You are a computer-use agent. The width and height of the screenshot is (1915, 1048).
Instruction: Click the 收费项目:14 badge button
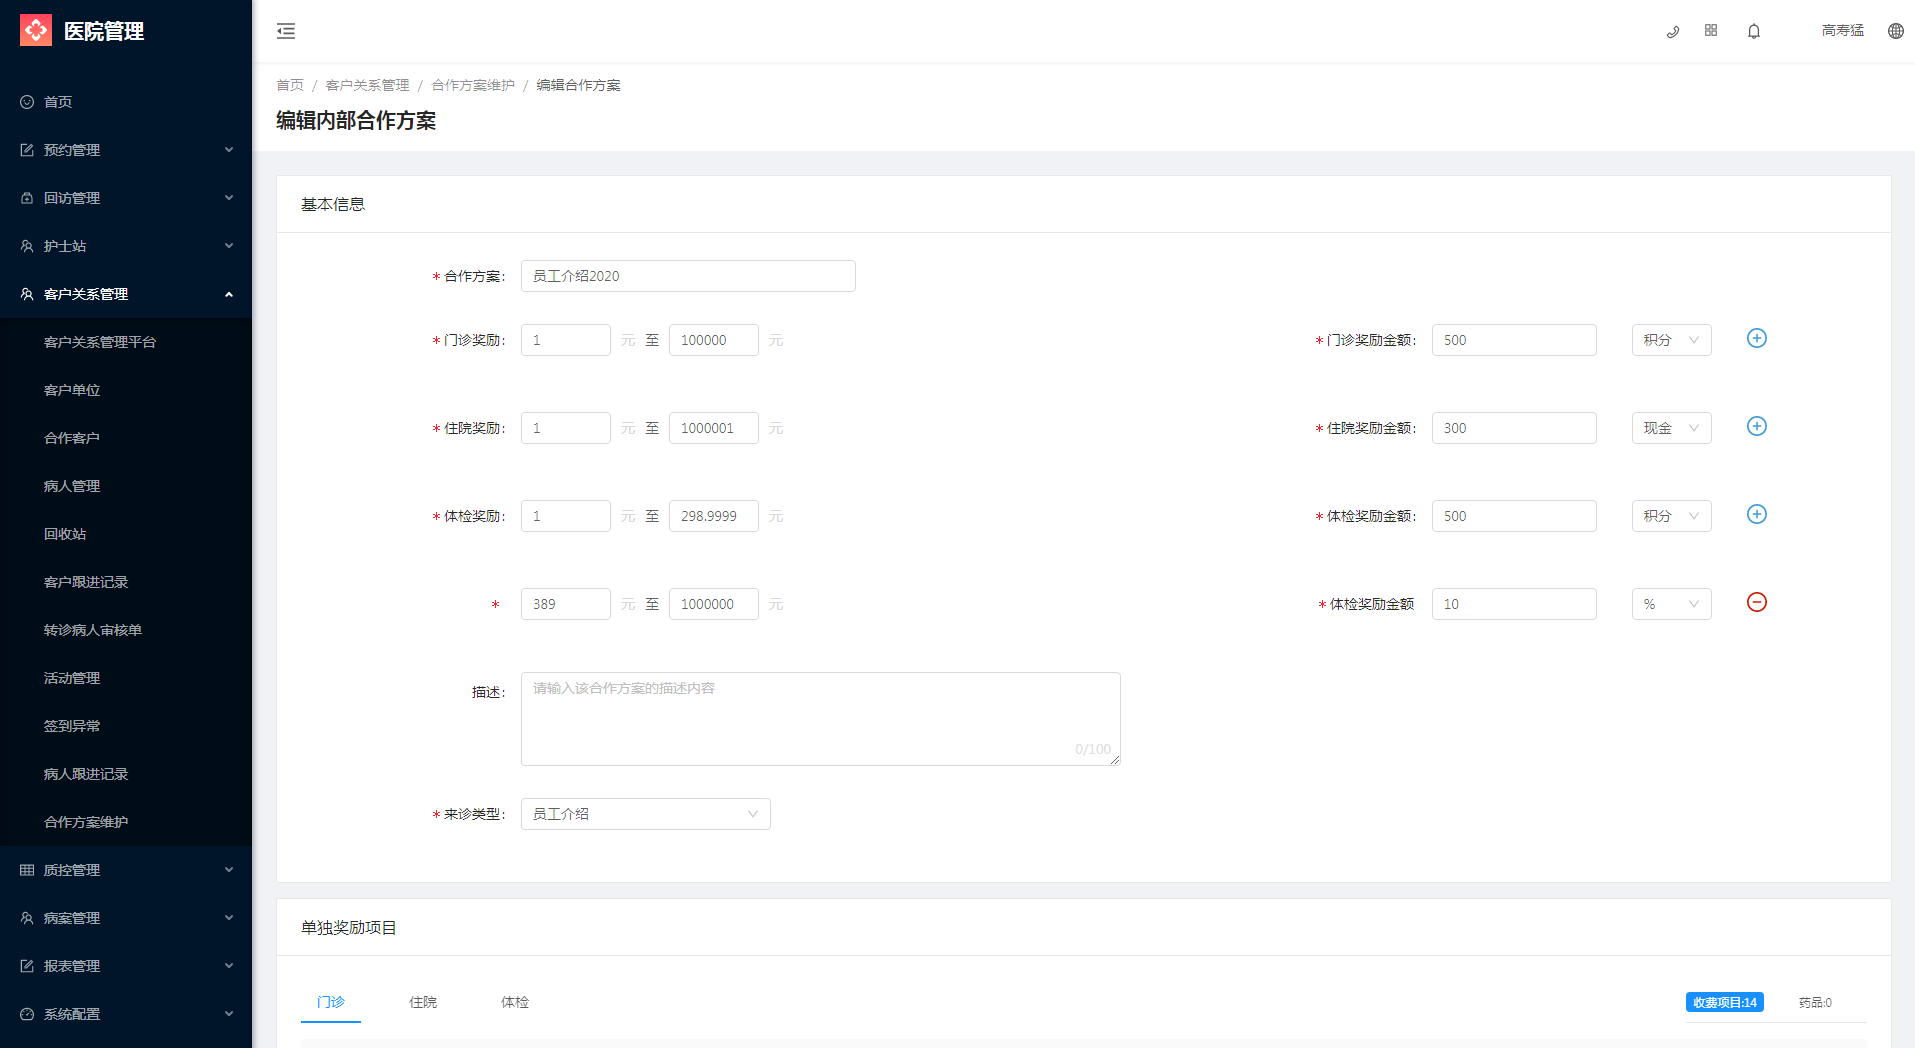pos(1724,1002)
